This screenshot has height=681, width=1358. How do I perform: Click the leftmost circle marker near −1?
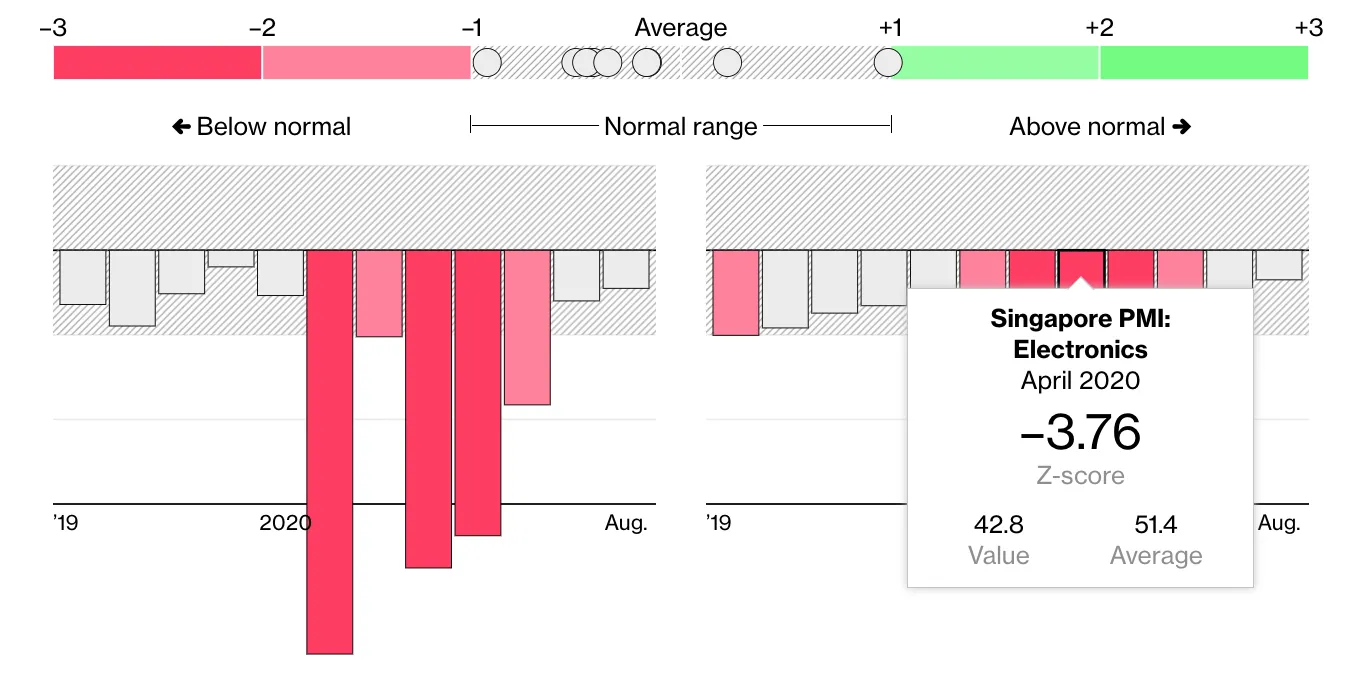click(x=487, y=63)
